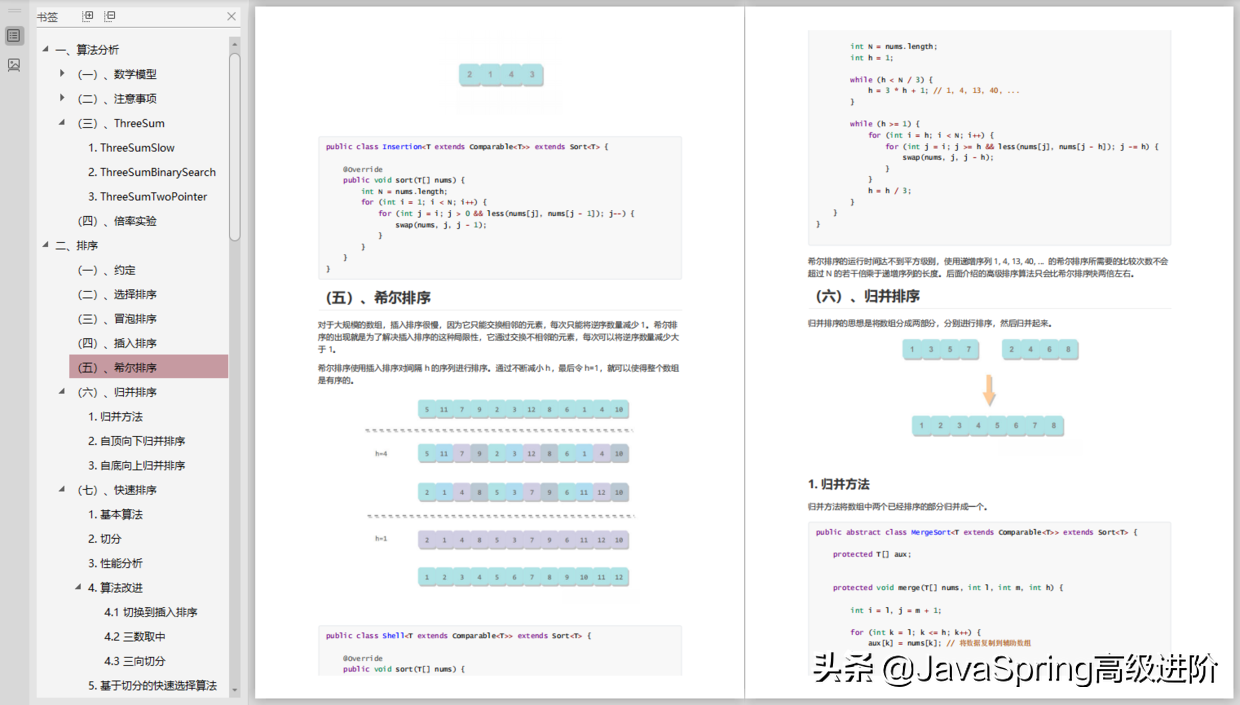The image size is (1240, 705).
Task: Open bookmark (一)、数学模型
Action: point(117,74)
